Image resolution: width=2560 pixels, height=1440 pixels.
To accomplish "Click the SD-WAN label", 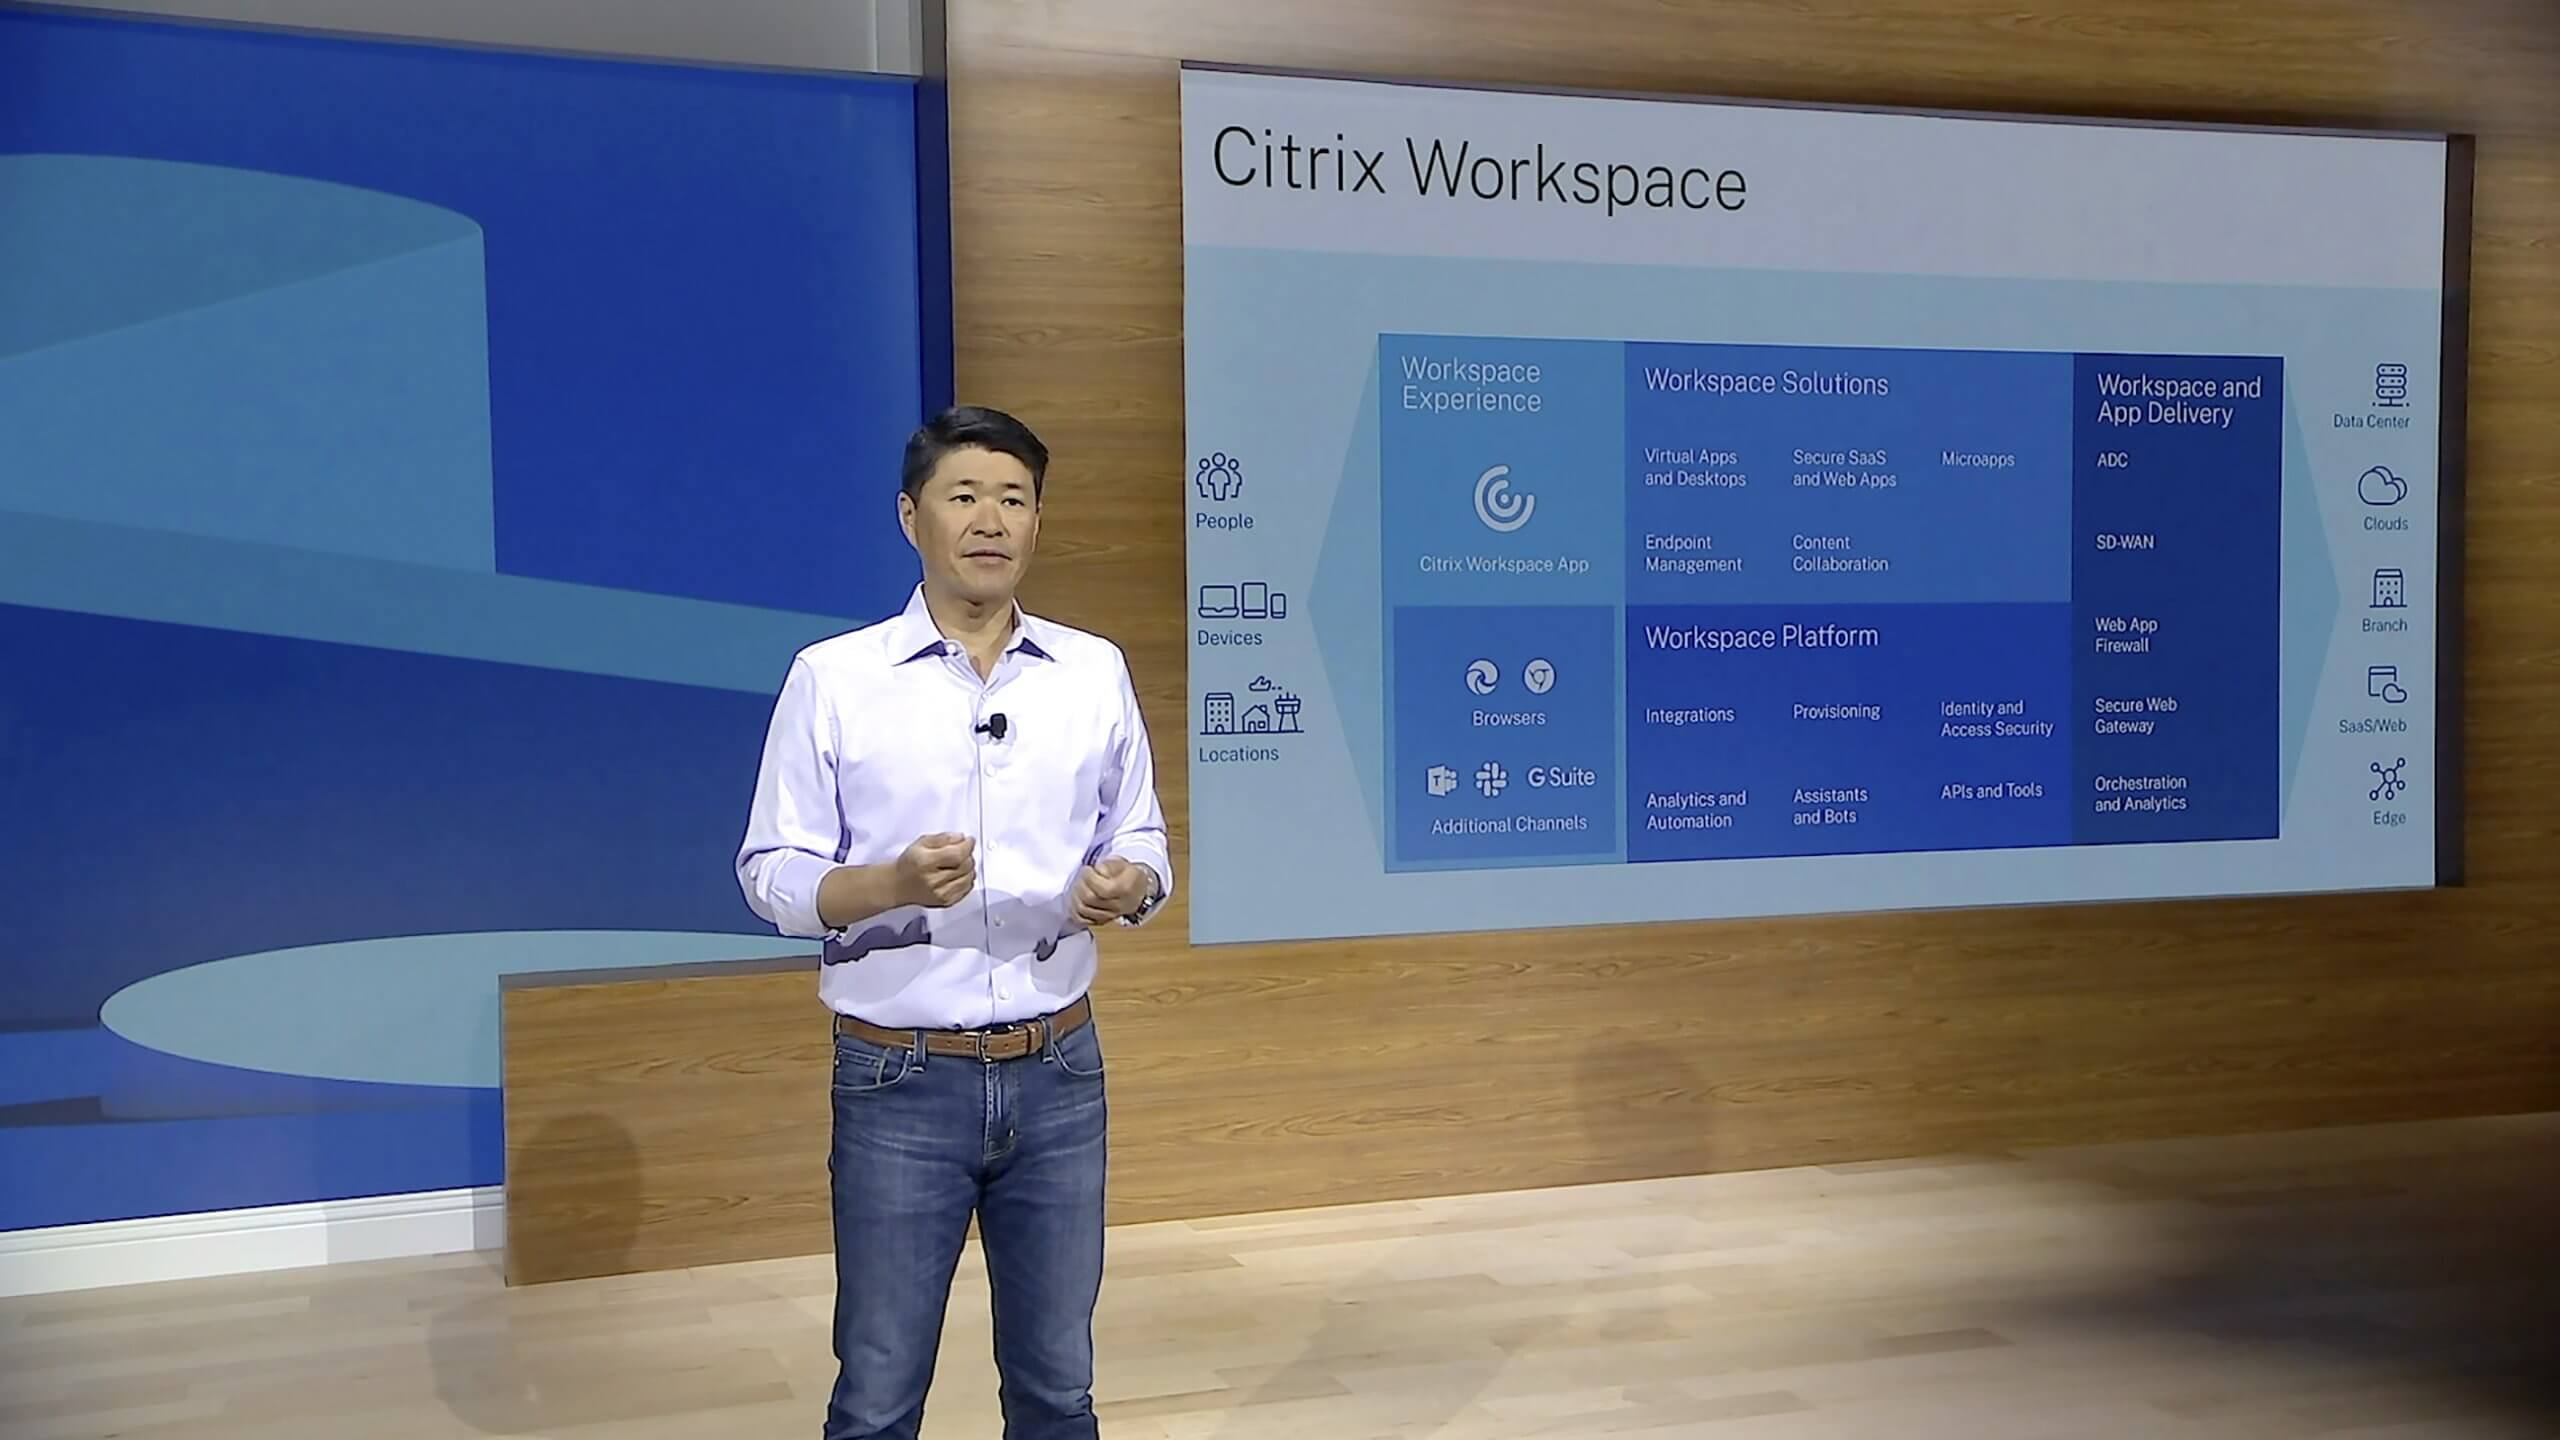I will tap(2124, 543).
